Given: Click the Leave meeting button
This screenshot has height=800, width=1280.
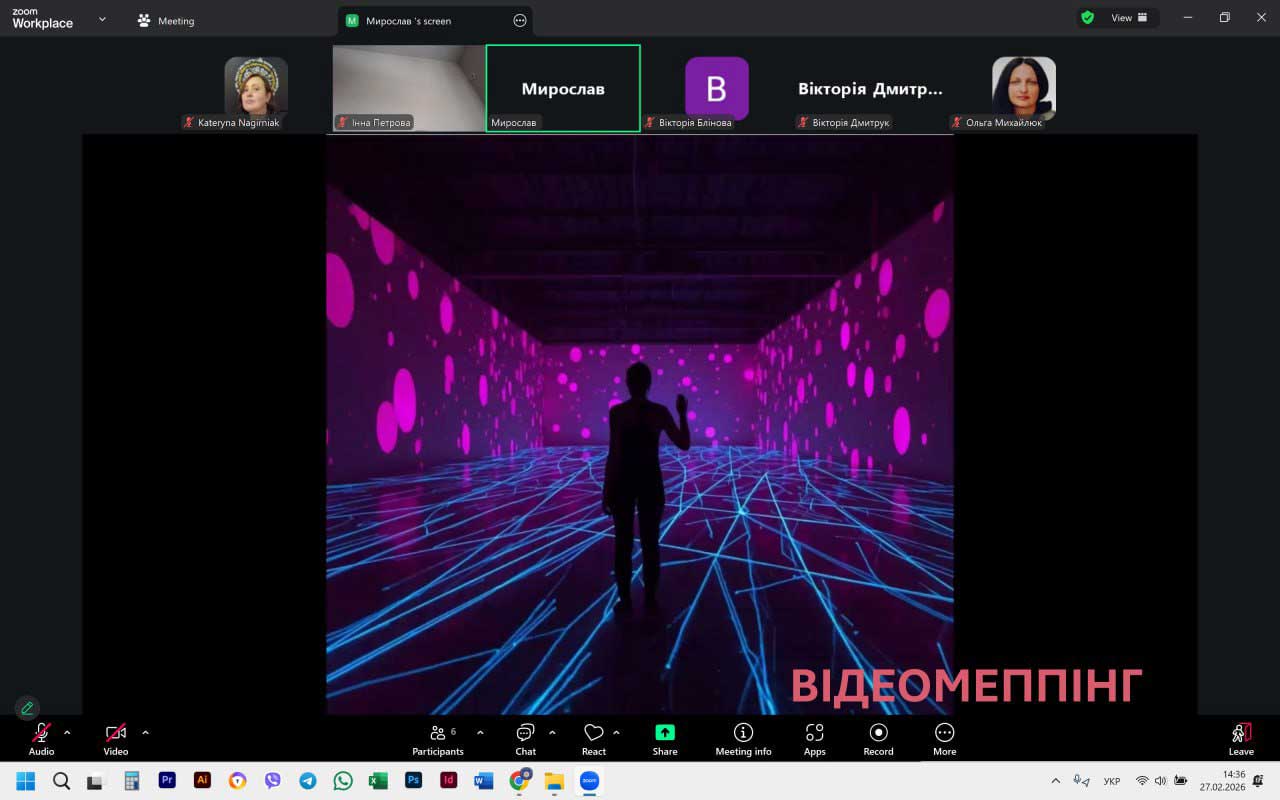Looking at the screenshot, I should pos(1241,739).
